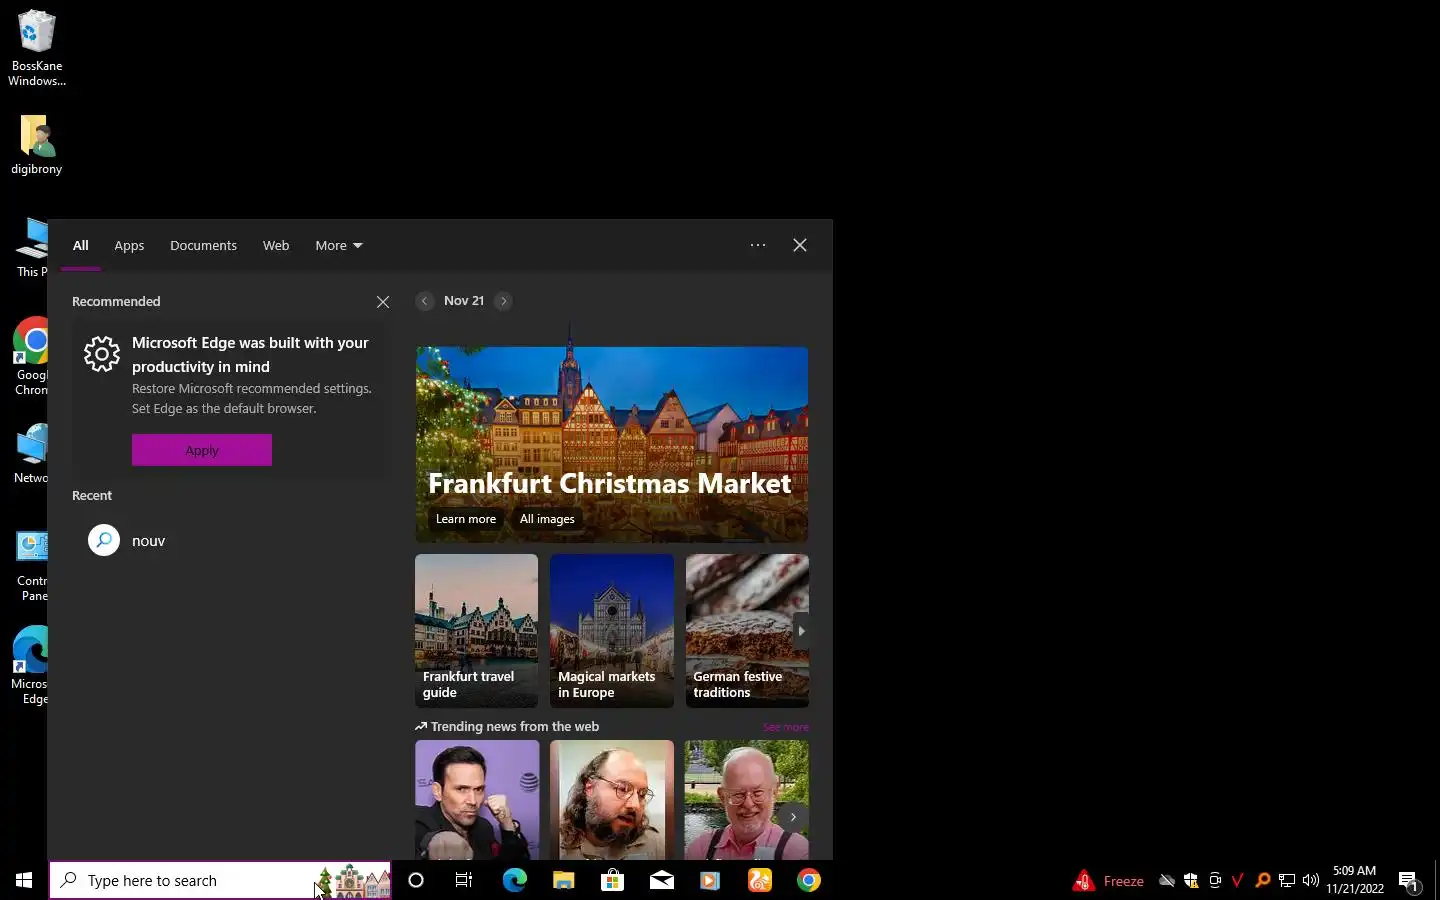The image size is (1440, 900).
Task: Click the settings gear in Recommended
Action: click(x=102, y=353)
